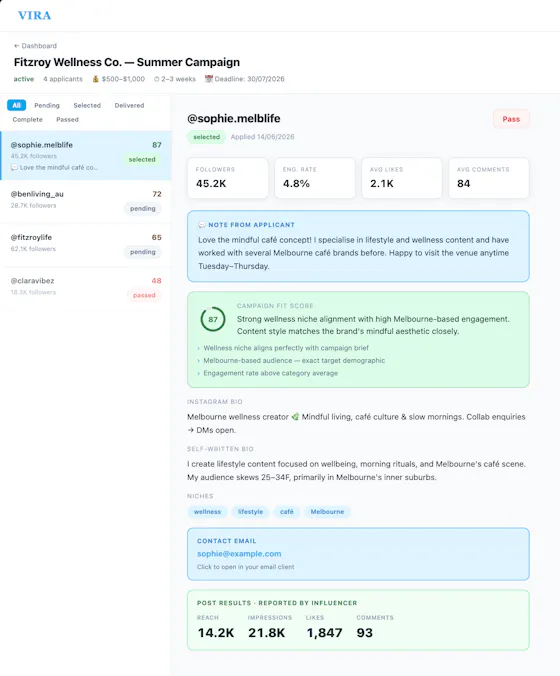Go back via Dashboard arrow link
Screen dimensions: 560x676
pos(35,46)
